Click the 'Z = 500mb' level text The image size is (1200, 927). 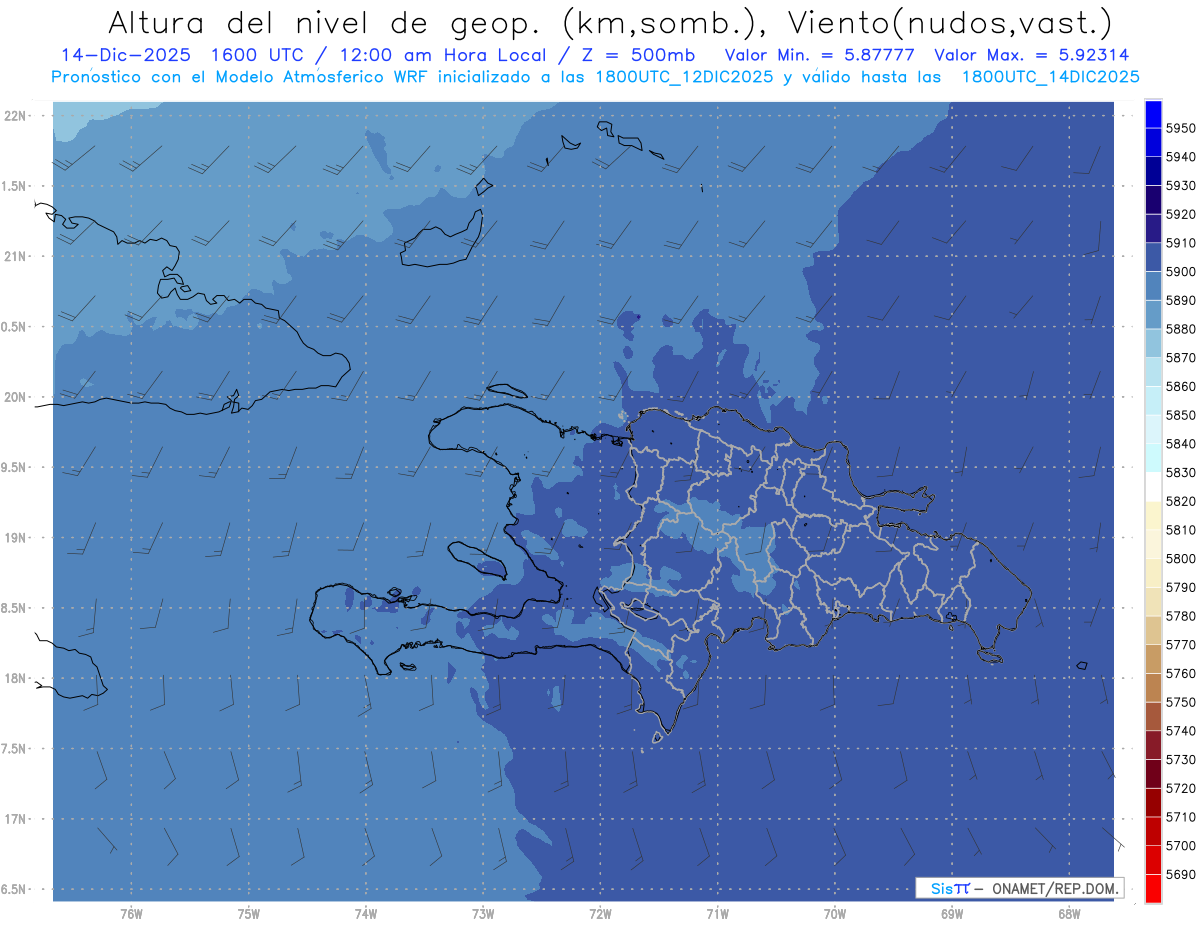(x=637, y=56)
